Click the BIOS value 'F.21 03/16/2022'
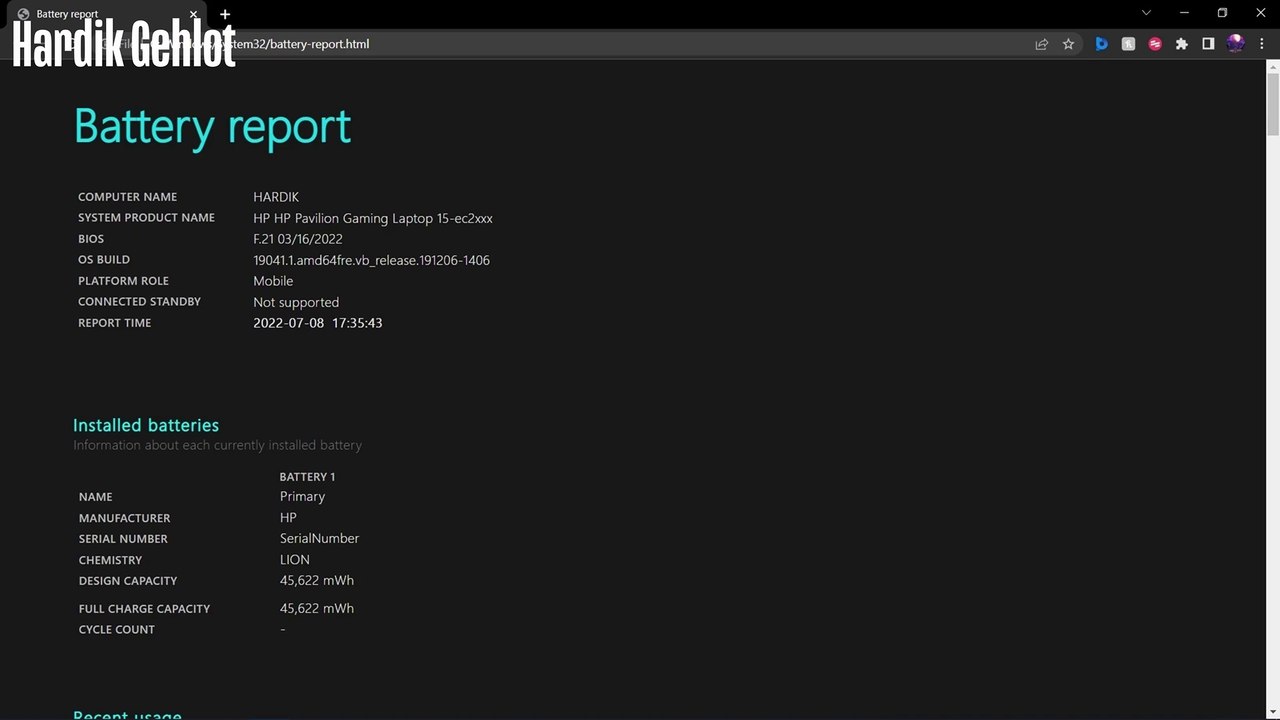Screen dimensions: 1280x720 298,239
